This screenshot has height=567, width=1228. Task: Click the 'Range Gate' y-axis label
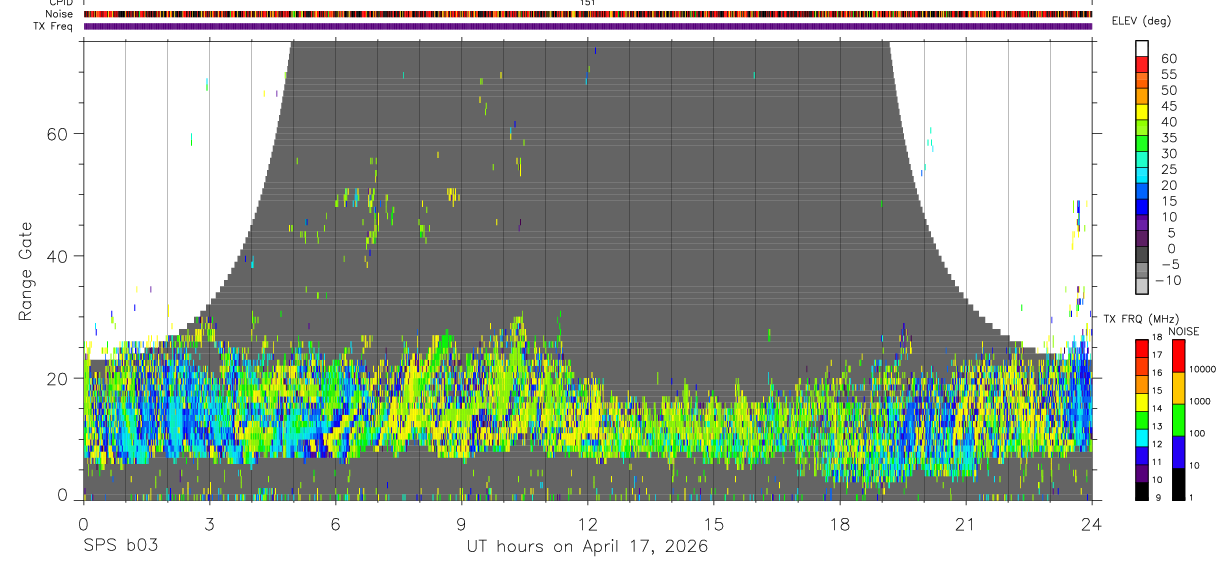26,272
